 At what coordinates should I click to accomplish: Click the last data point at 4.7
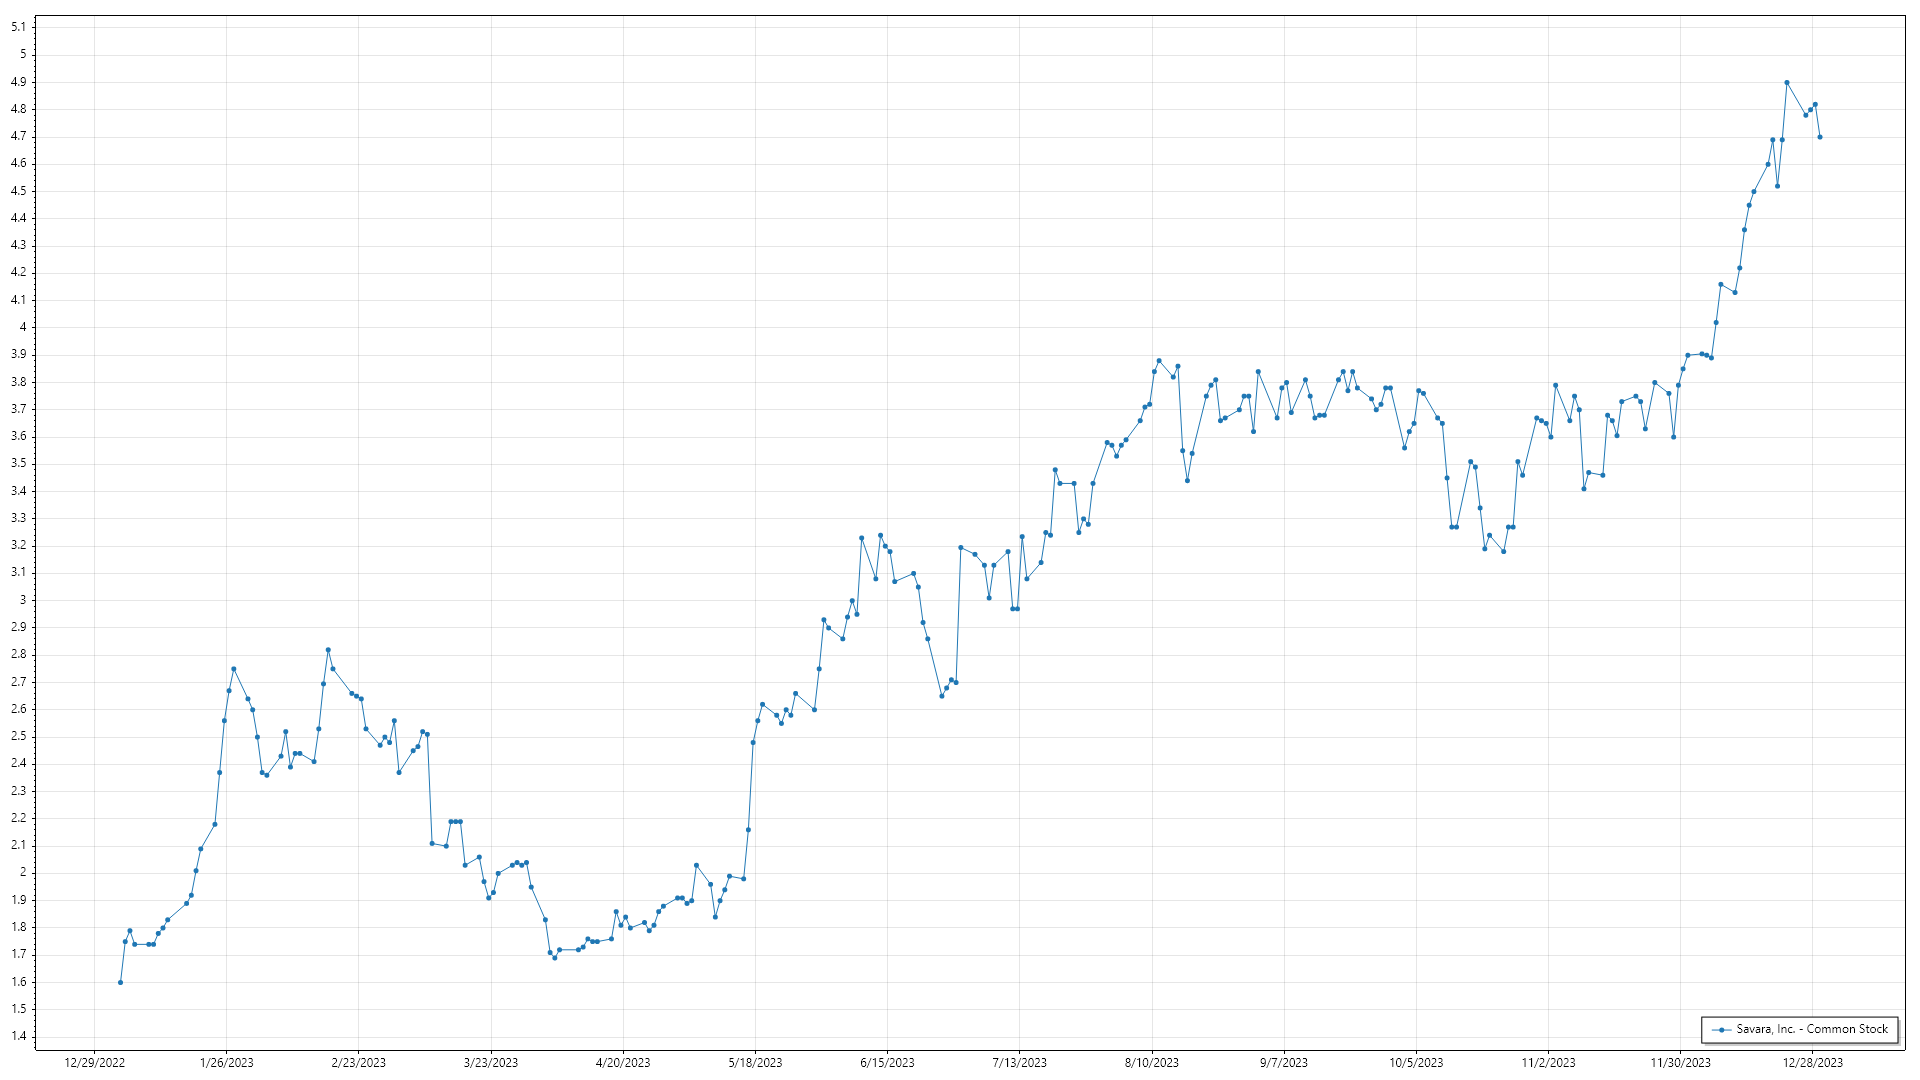[x=1819, y=137]
